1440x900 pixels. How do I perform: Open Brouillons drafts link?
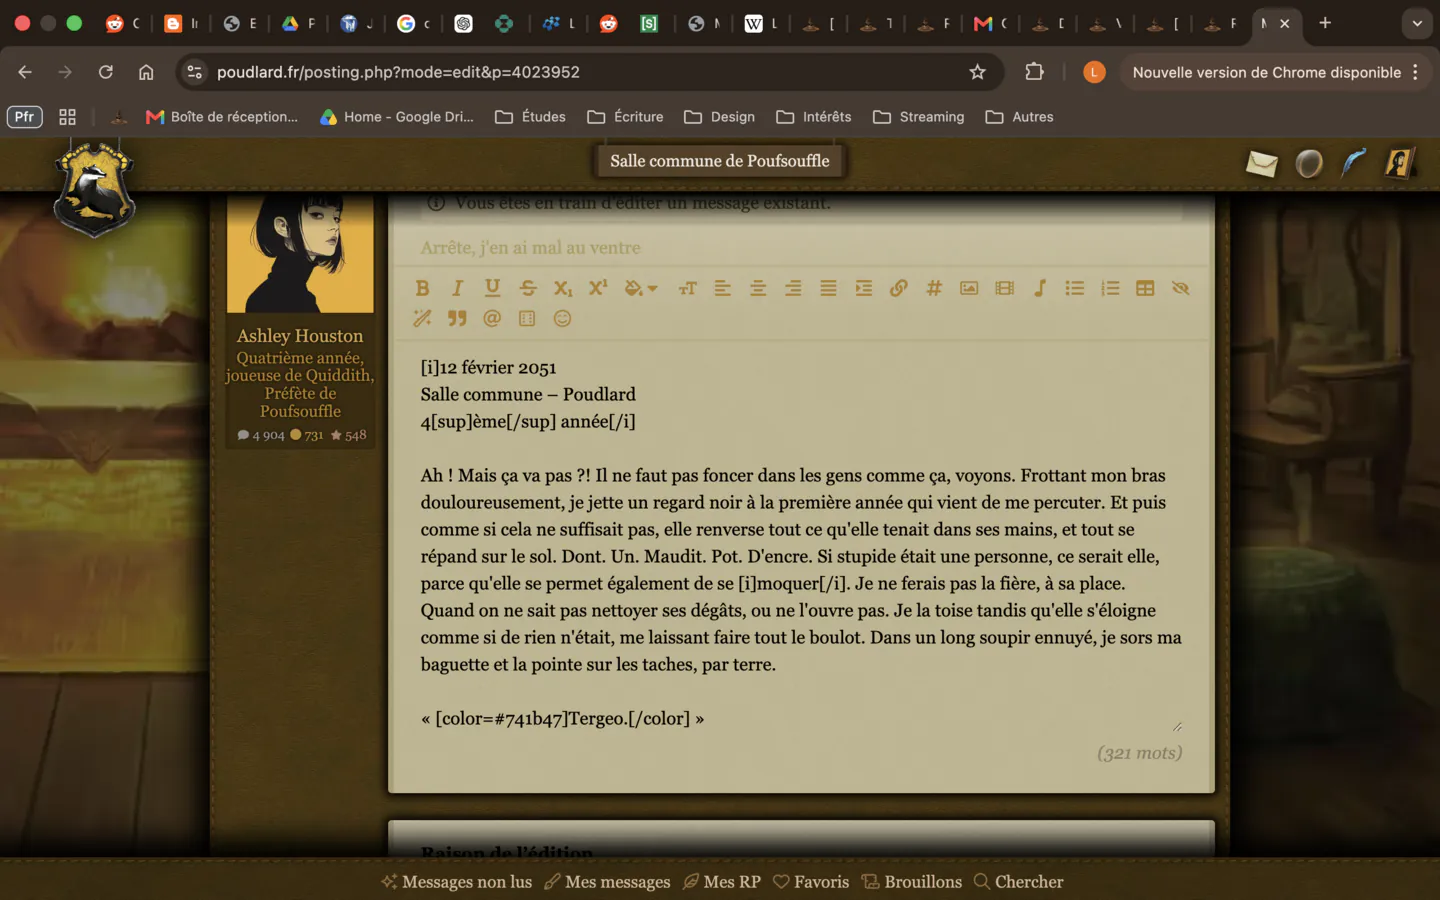click(912, 882)
